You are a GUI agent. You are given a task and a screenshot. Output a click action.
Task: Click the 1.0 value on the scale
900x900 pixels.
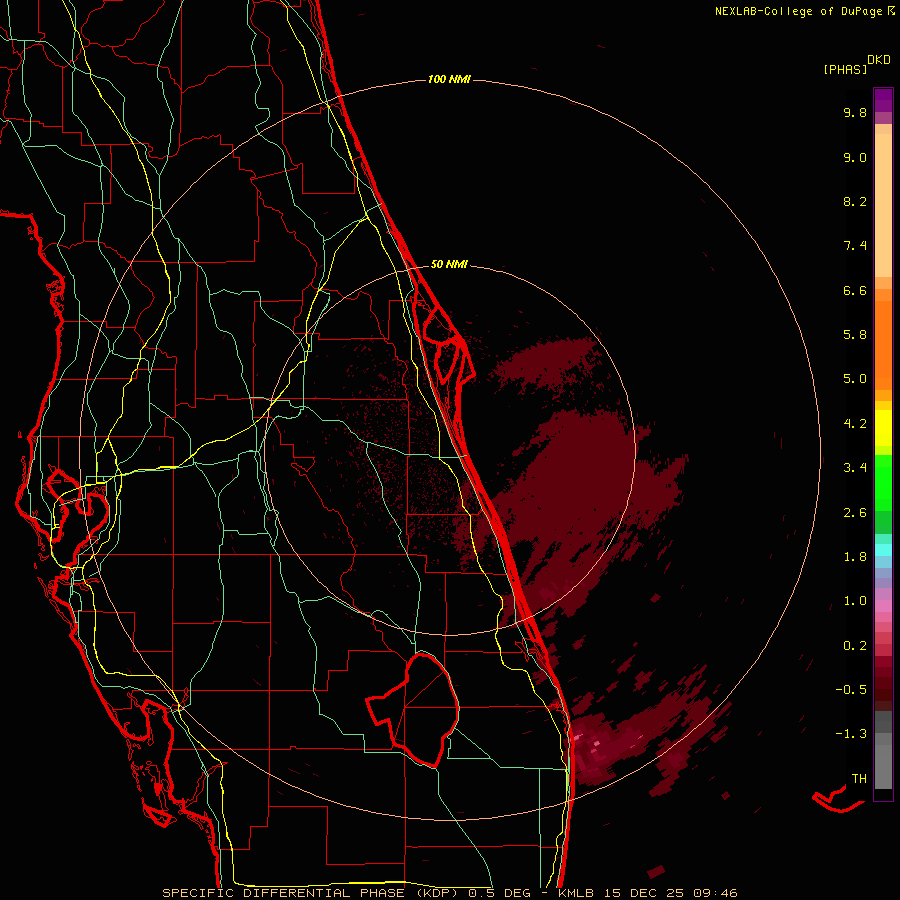855,601
